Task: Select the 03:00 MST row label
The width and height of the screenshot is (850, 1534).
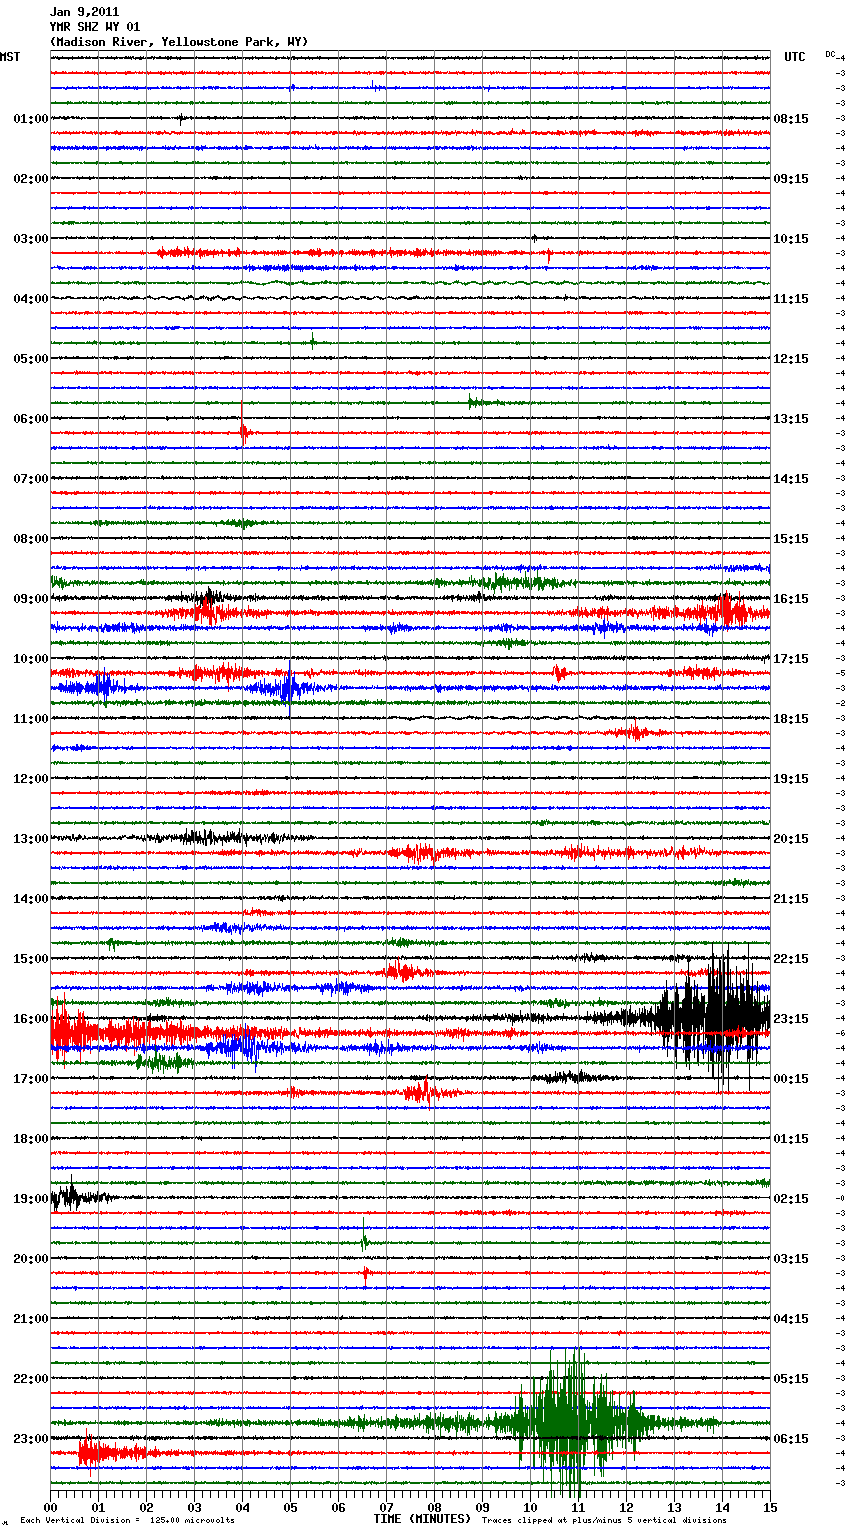Action: tap(31, 239)
